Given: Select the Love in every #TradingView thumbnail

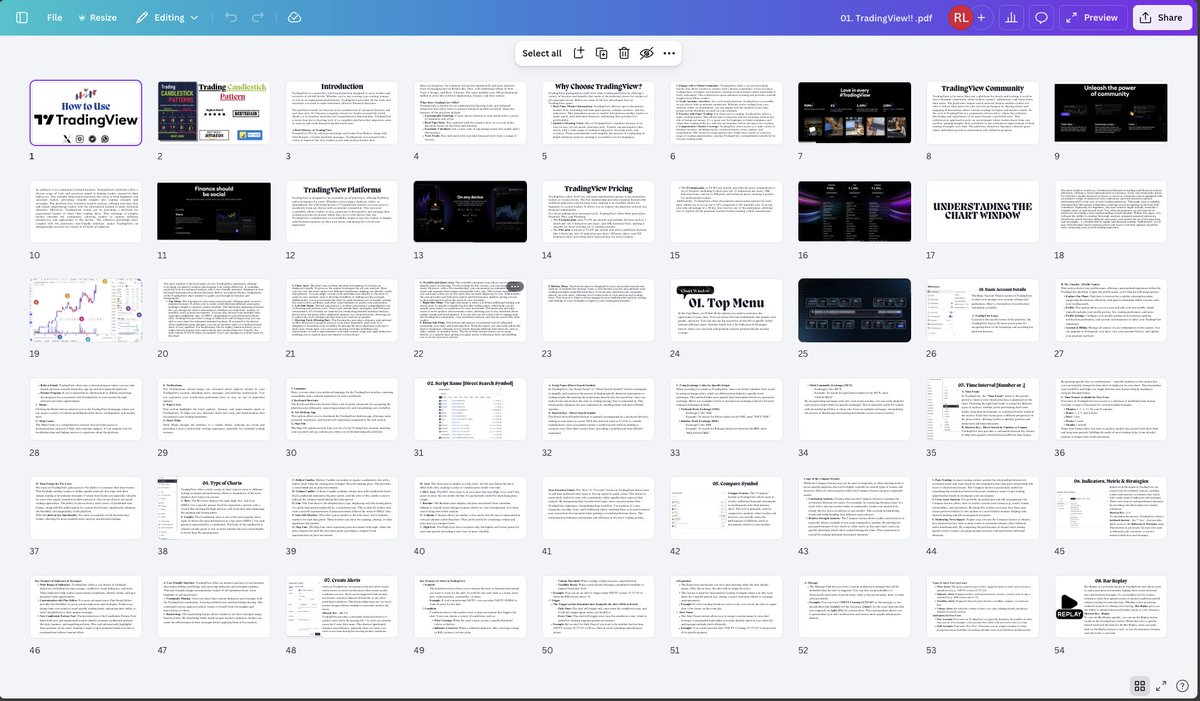Looking at the screenshot, I should 854,112.
